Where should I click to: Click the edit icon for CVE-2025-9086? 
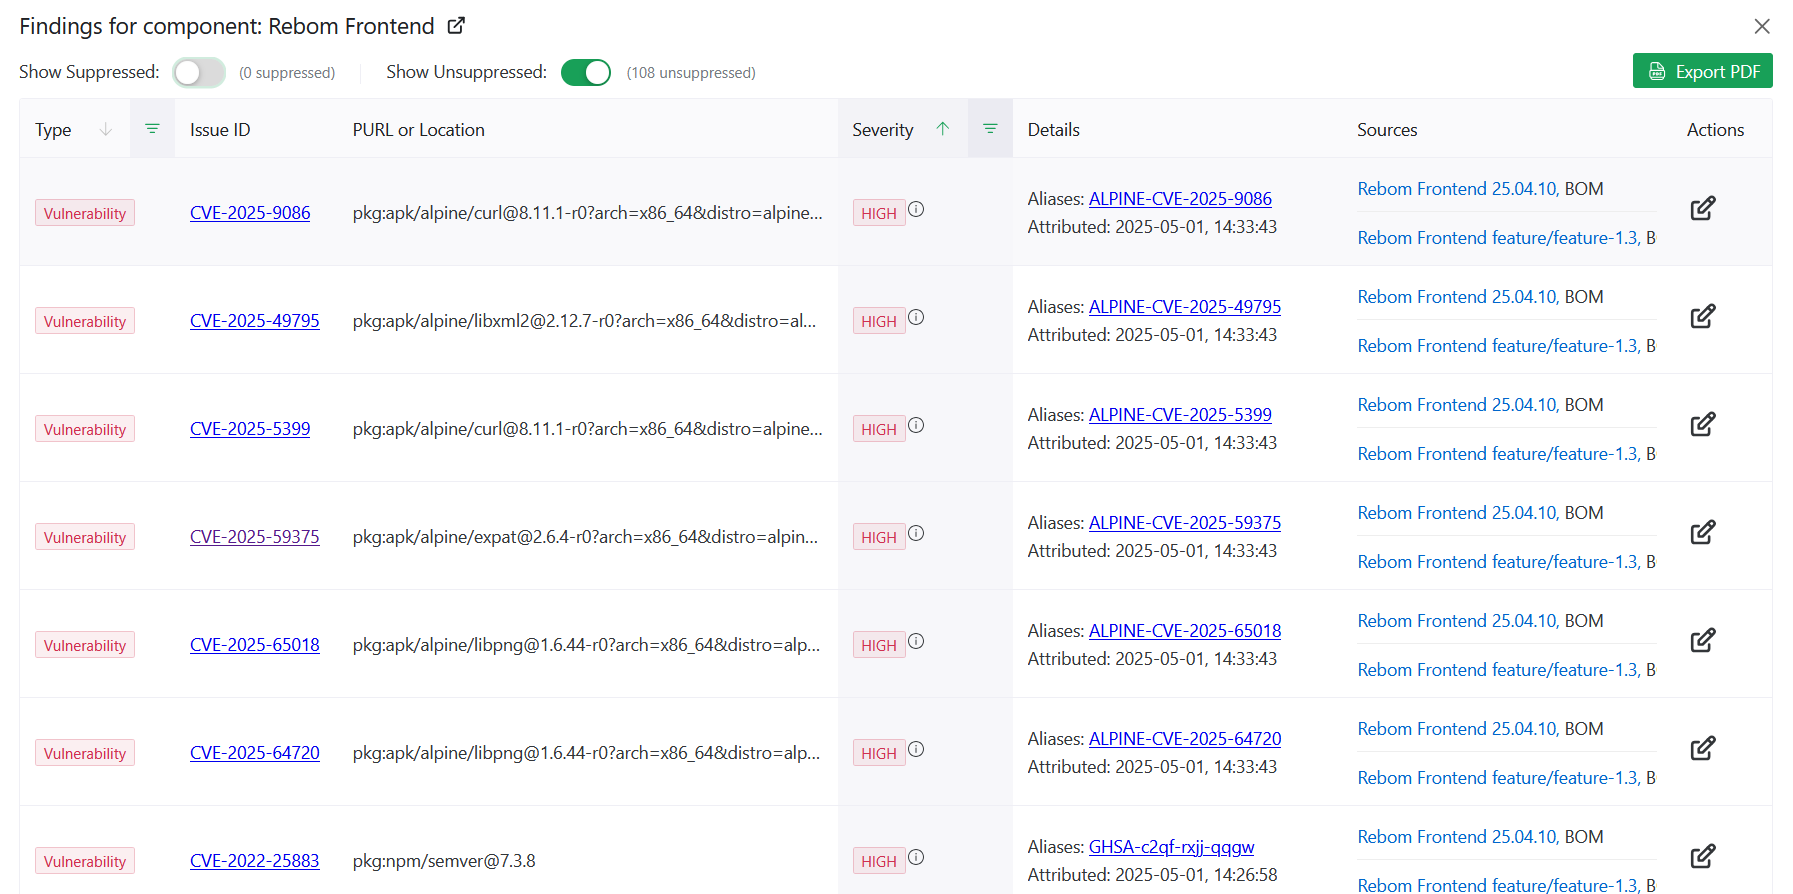[x=1702, y=209]
